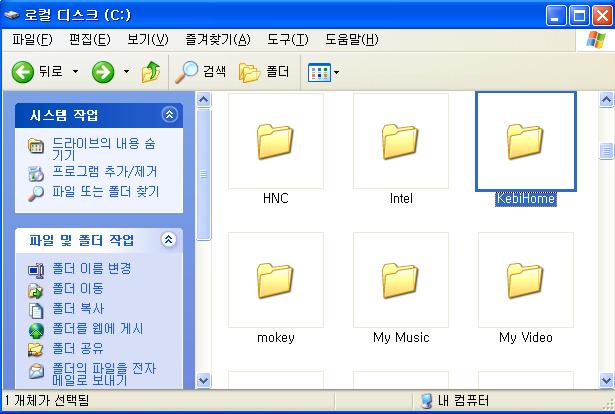Go up one folder level icon
Viewport: 615px width, 414px height.
(151, 72)
